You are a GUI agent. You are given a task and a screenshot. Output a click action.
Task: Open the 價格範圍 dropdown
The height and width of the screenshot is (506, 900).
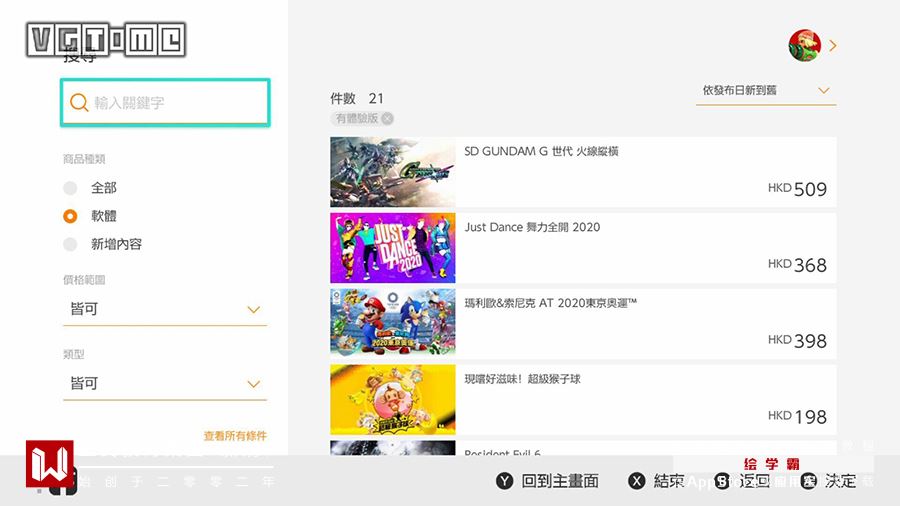coord(165,309)
